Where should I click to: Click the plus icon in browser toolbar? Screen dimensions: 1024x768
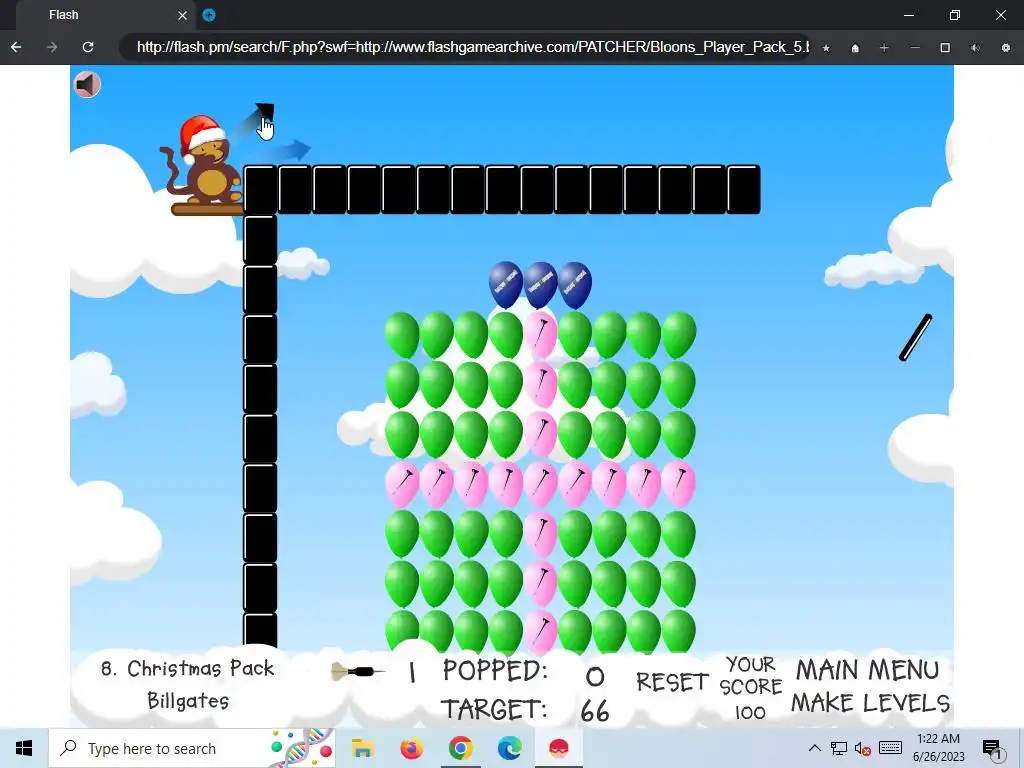(x=884, y=48)
